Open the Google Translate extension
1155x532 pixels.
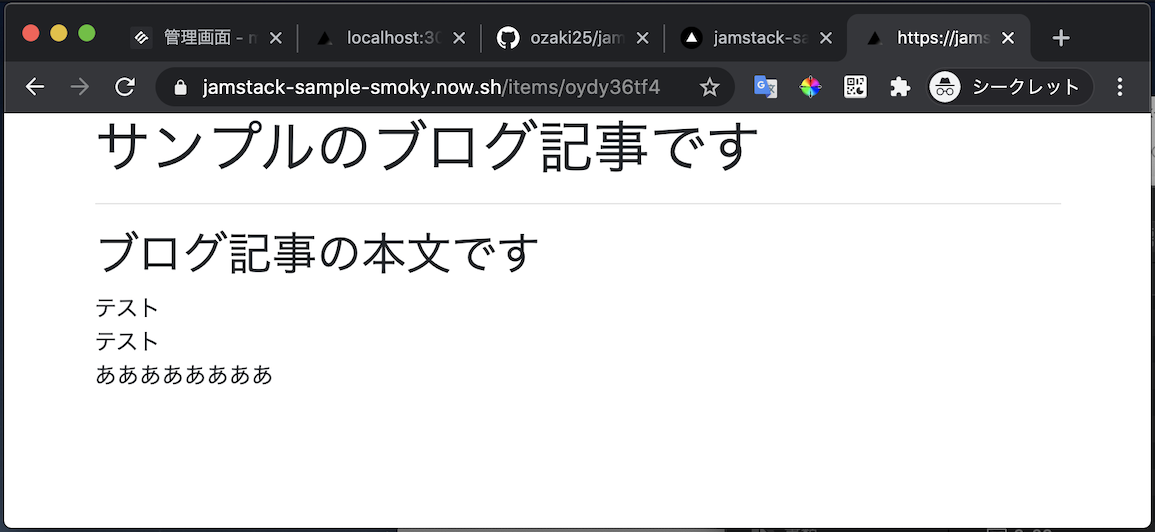[765, 88]
